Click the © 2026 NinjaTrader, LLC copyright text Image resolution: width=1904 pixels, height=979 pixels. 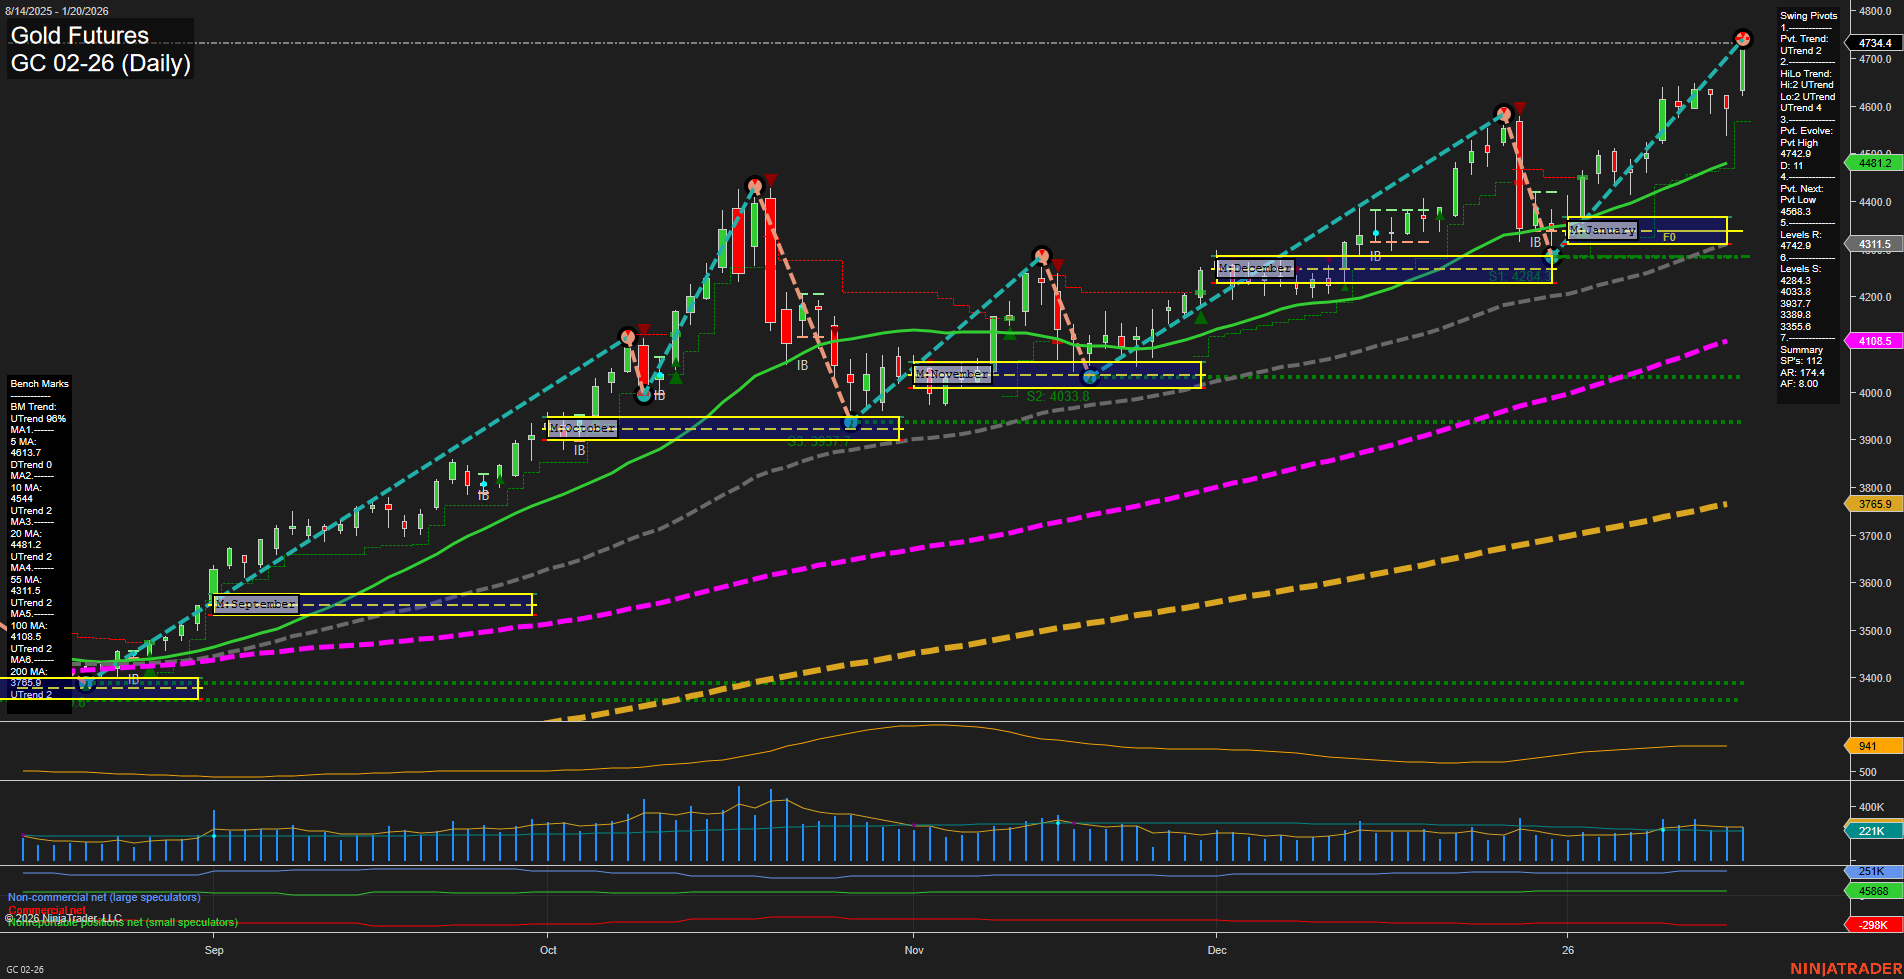tap(64, 917)
